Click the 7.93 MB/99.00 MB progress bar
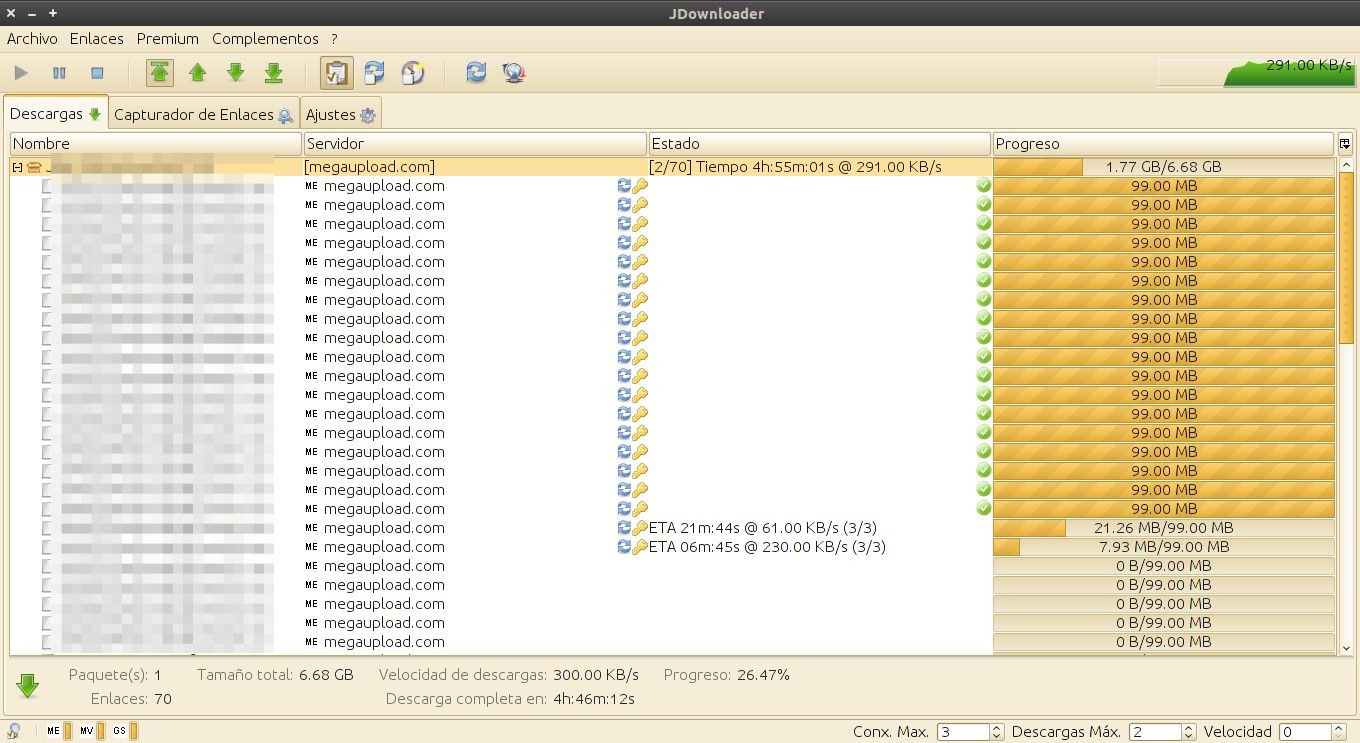 click(x=1163, y=547)
